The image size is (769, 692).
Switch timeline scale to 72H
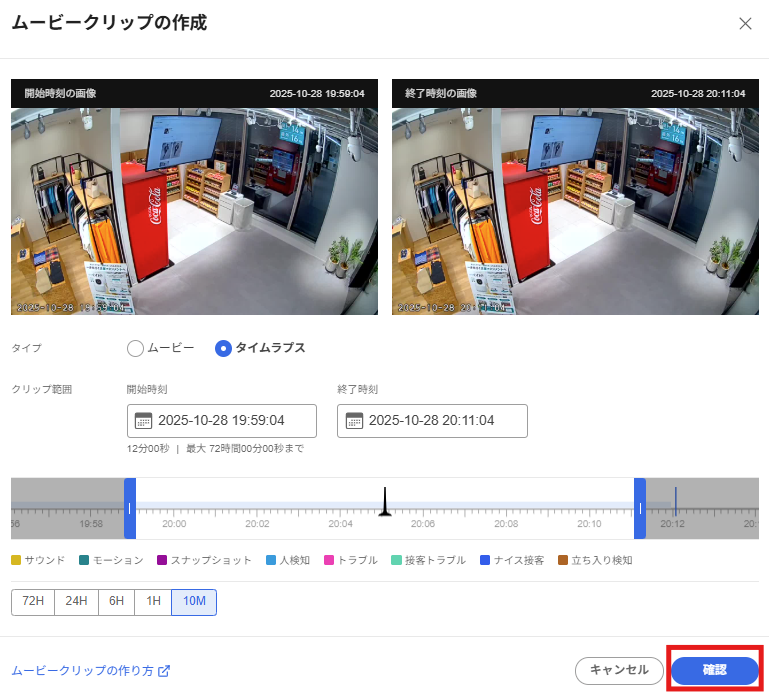pos(33,602)
